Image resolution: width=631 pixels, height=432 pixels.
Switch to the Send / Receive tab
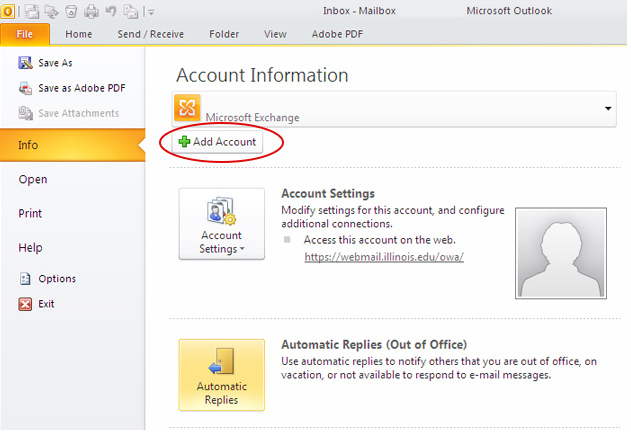tap(151, 34)
